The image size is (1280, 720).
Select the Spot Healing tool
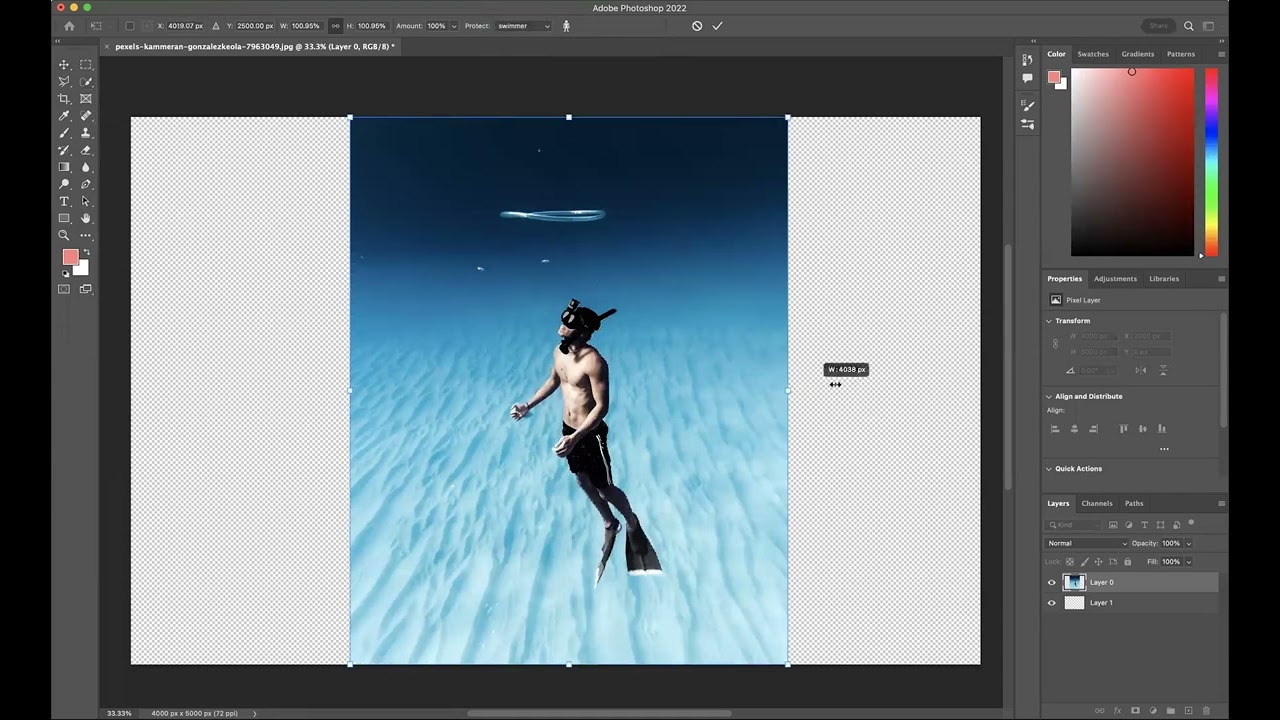[86, 115]
